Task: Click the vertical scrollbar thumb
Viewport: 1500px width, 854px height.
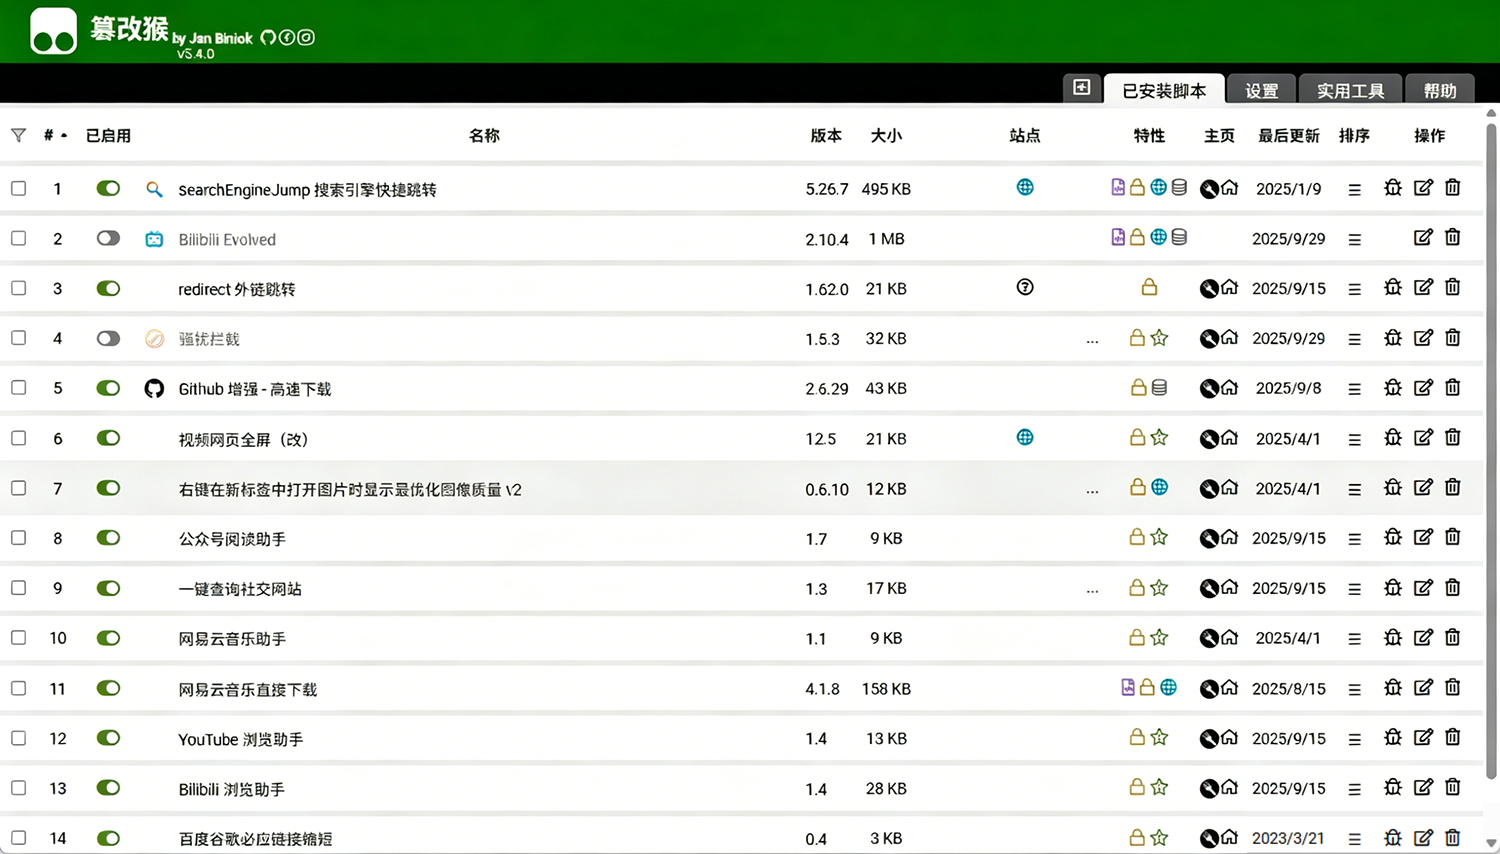Action: (1491, 450)
